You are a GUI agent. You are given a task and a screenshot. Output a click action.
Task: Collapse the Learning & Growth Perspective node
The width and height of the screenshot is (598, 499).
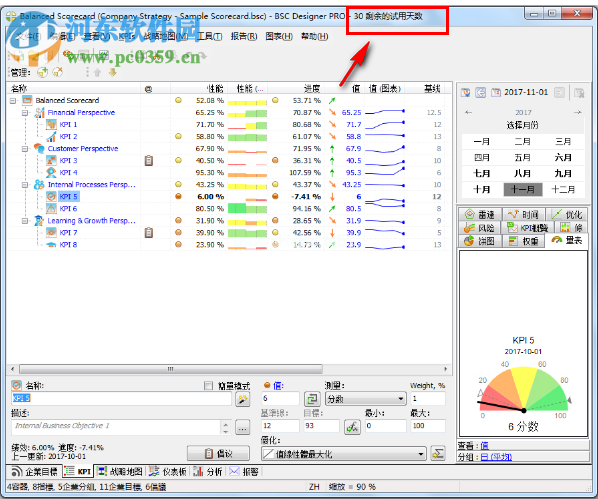(x=25, y=221)
